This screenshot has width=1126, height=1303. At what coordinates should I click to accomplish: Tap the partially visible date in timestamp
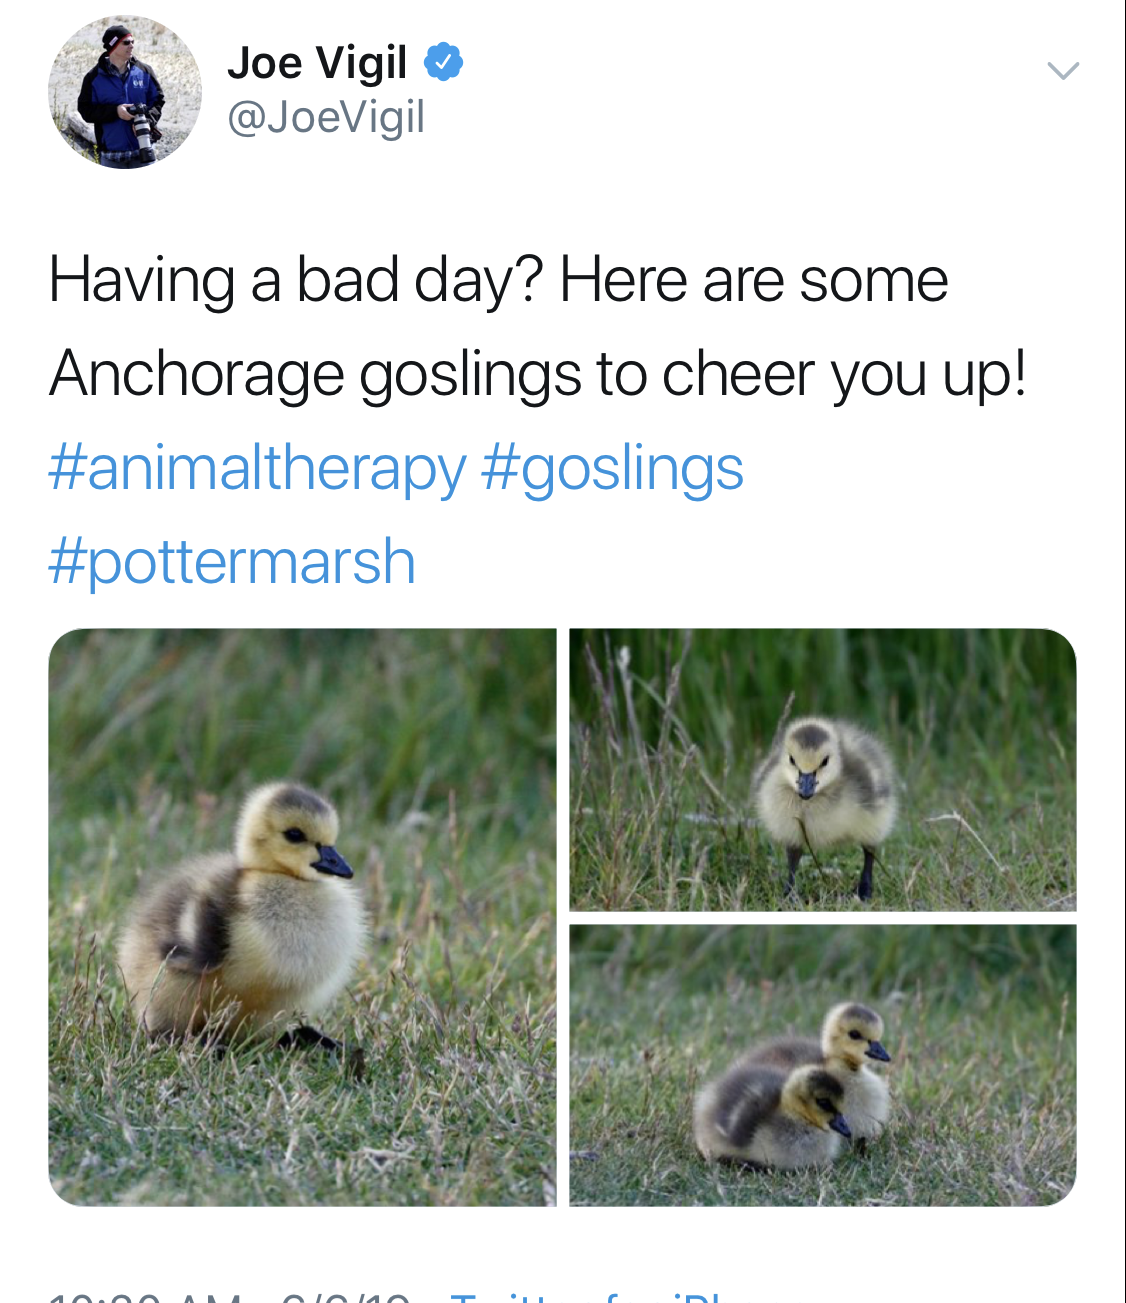point(346,1297)
